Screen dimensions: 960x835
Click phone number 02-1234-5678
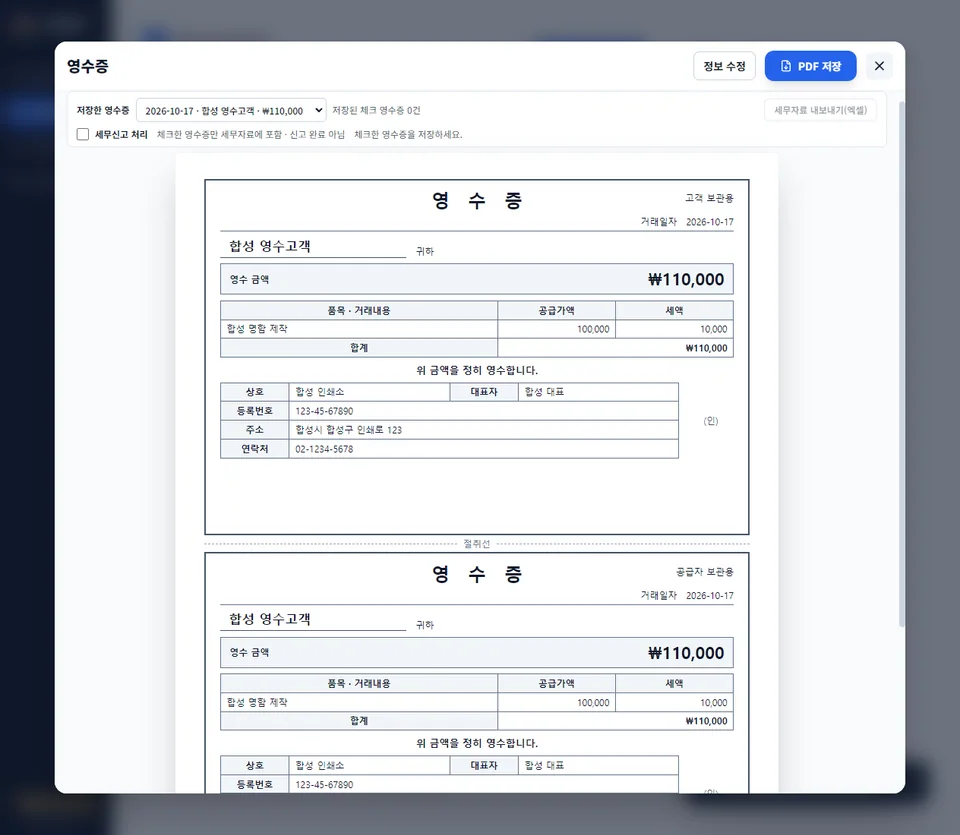pos(324,449)
